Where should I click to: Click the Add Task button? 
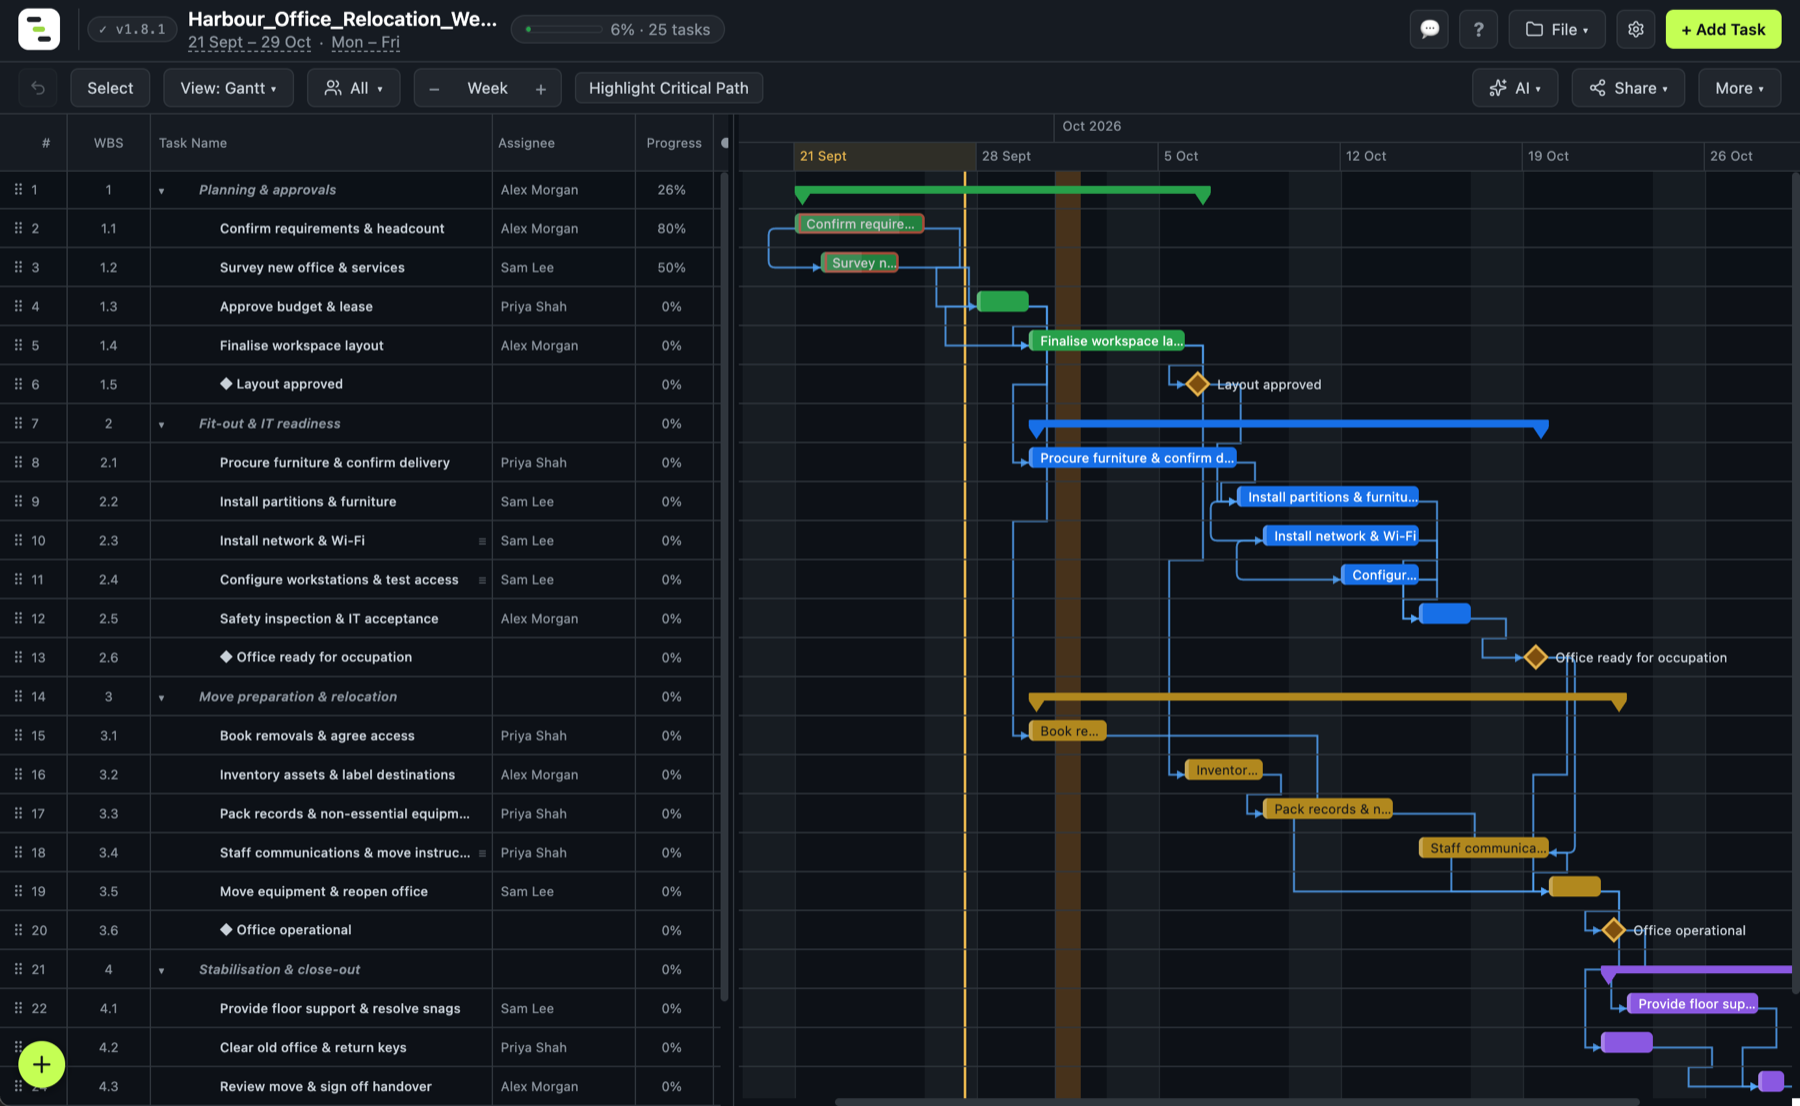1723,29
